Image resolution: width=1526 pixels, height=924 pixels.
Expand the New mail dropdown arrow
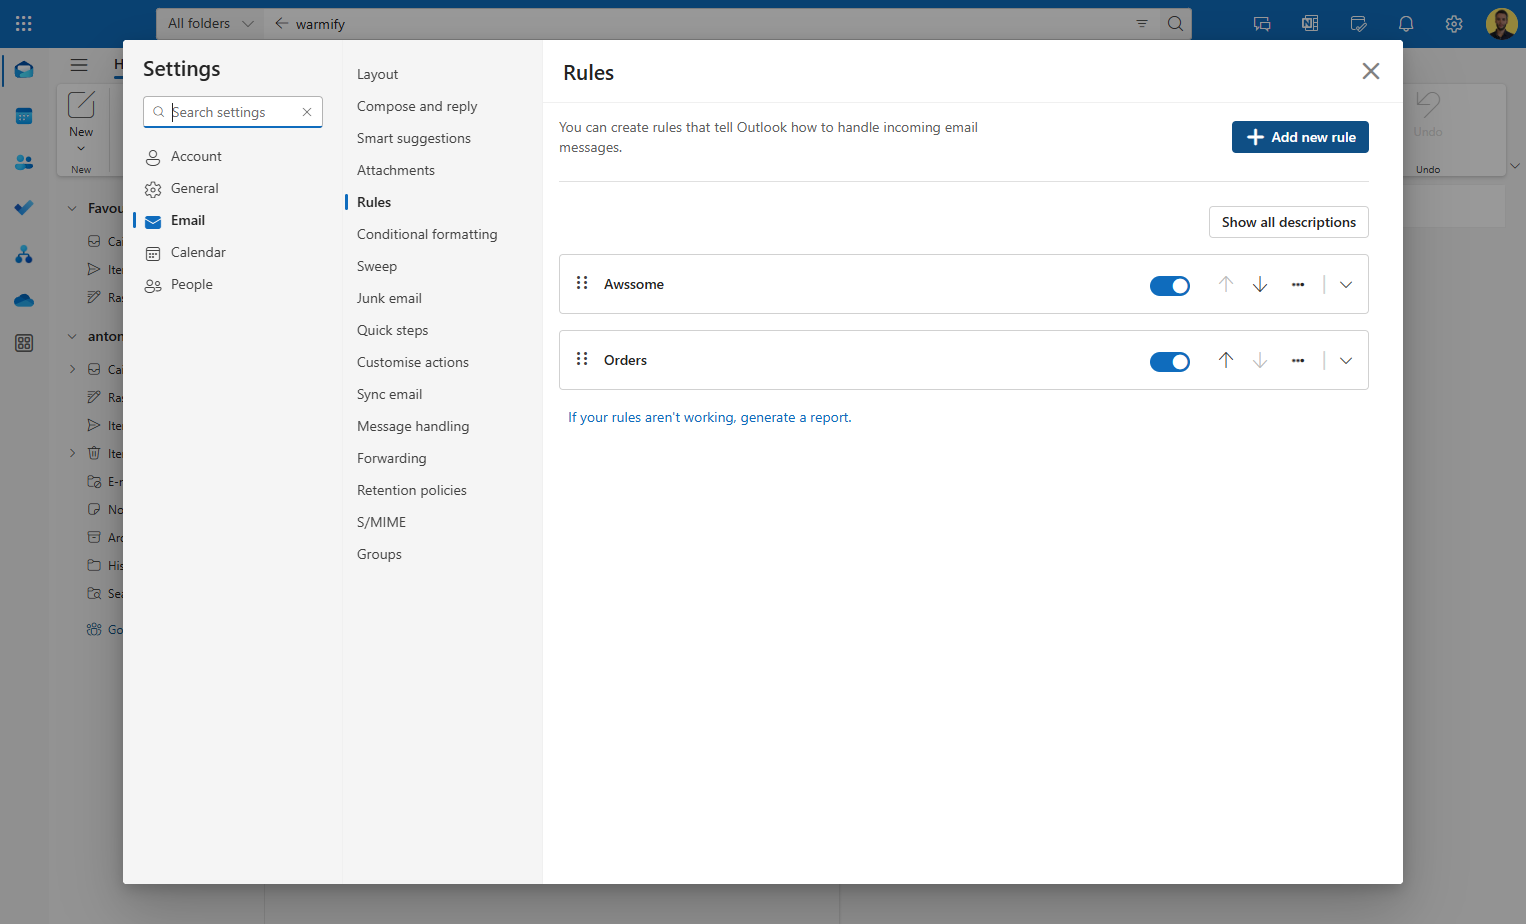[81, 149]
